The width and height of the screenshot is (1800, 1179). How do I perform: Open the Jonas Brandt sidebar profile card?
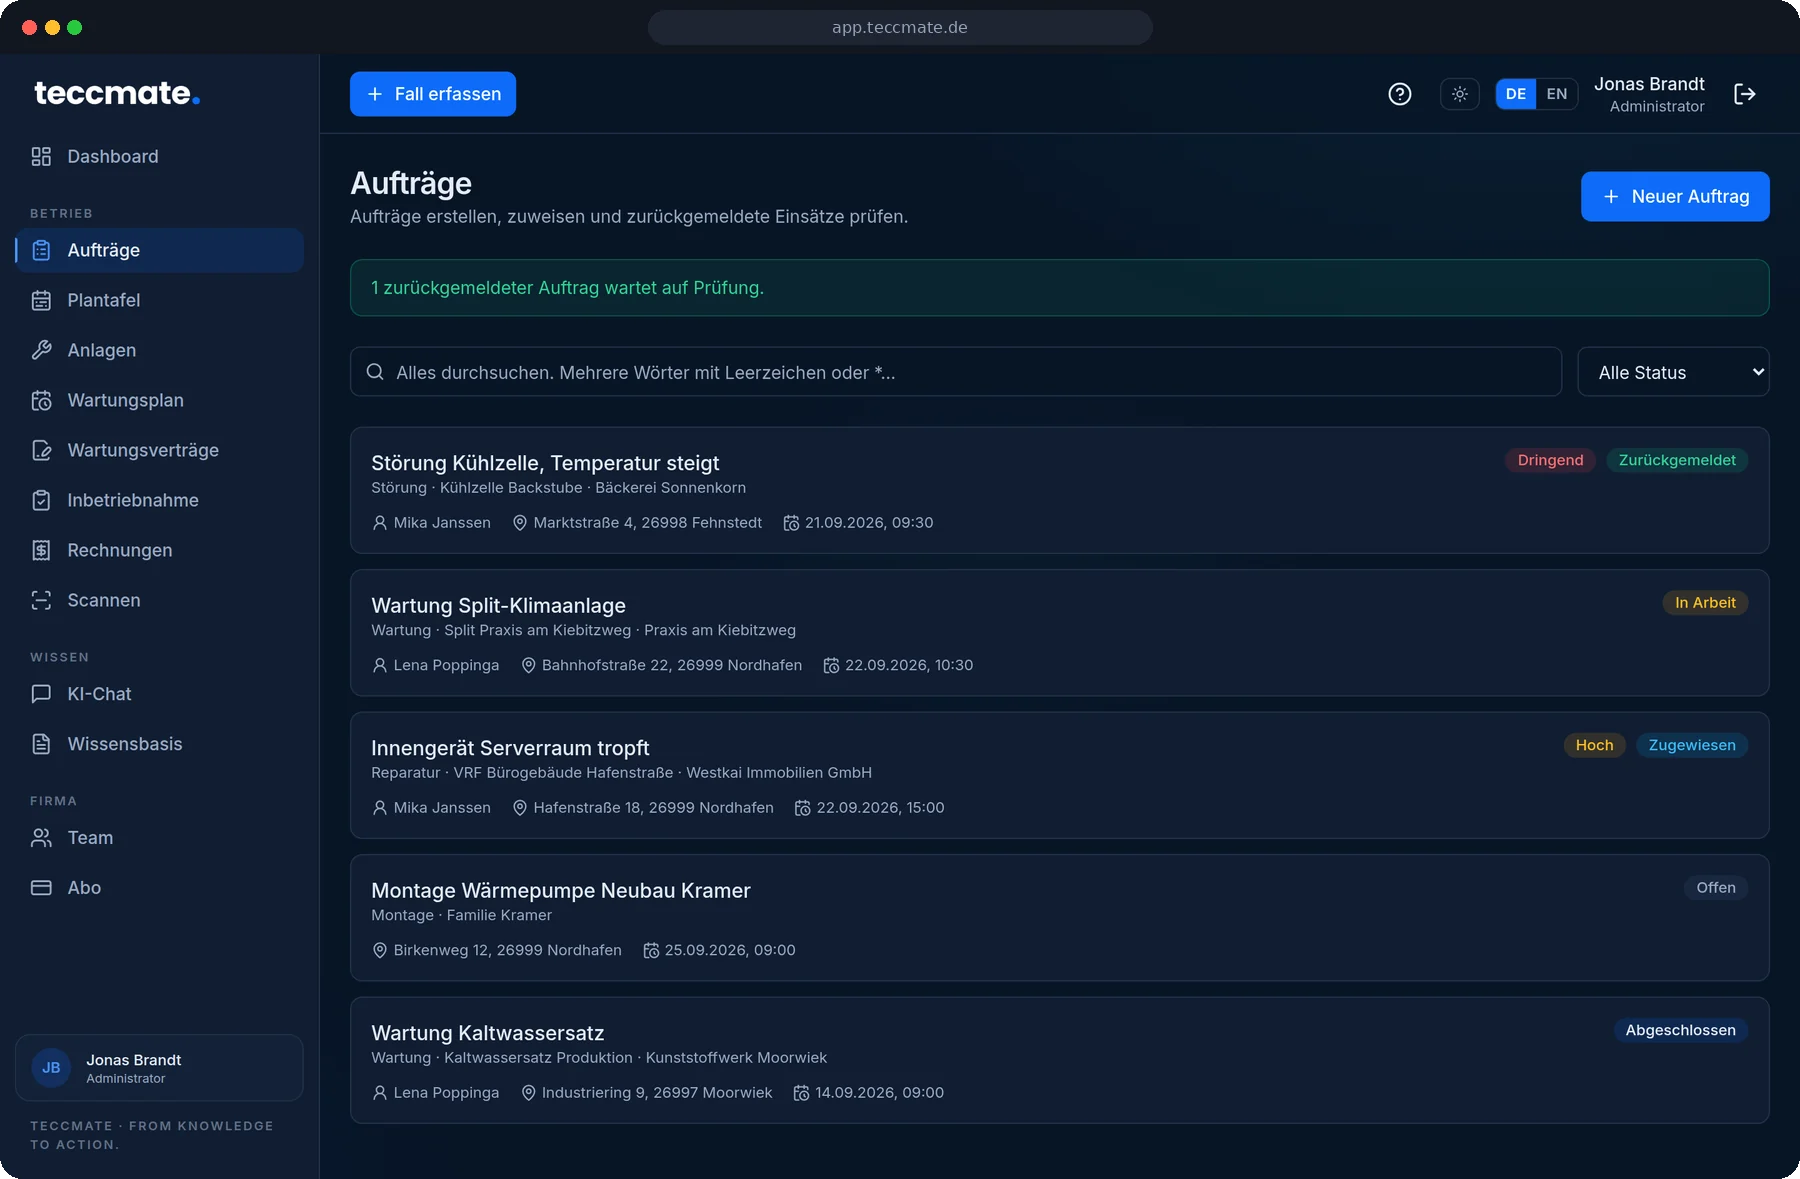point(159,1068)
